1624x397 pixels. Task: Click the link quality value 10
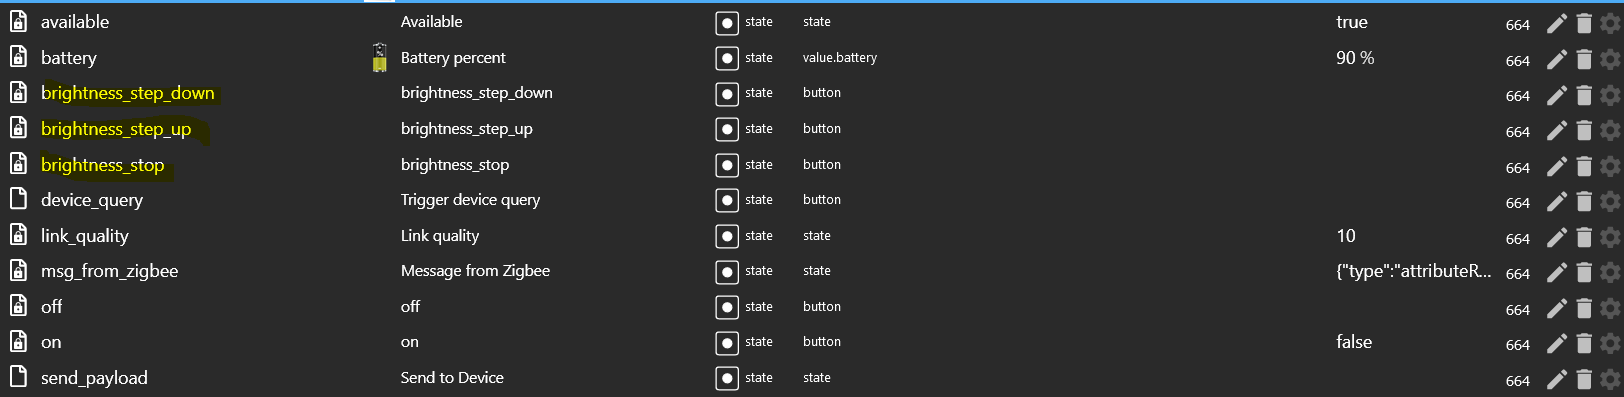click(x=1346, y=236)
